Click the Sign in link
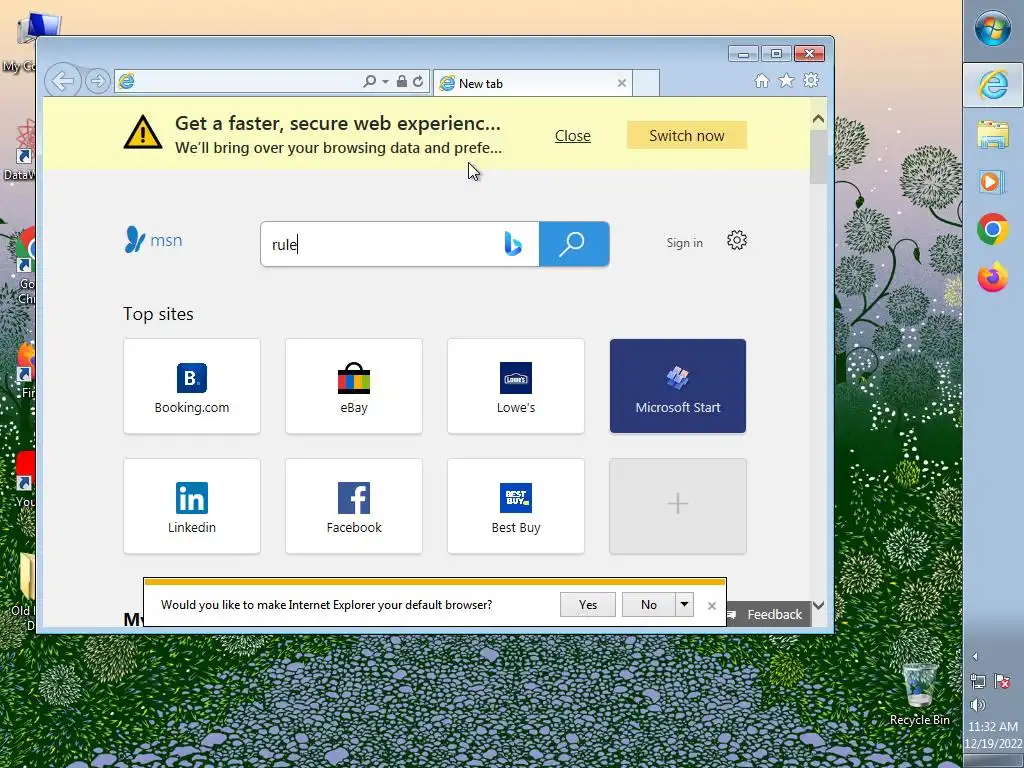Image resolution: width=1024 pixels, height=768 pixels. [684, 243]
